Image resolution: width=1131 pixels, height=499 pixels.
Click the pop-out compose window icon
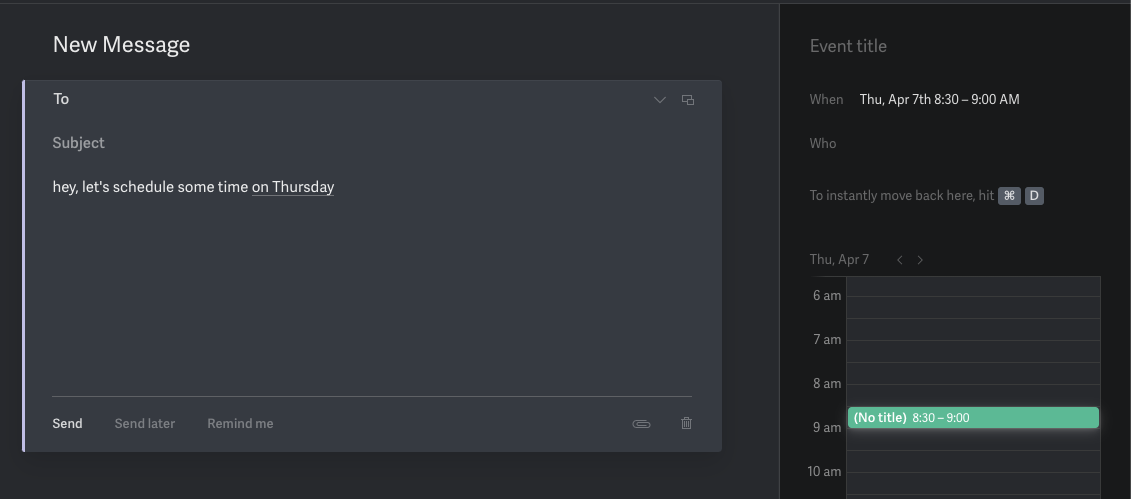pos(688,100)
